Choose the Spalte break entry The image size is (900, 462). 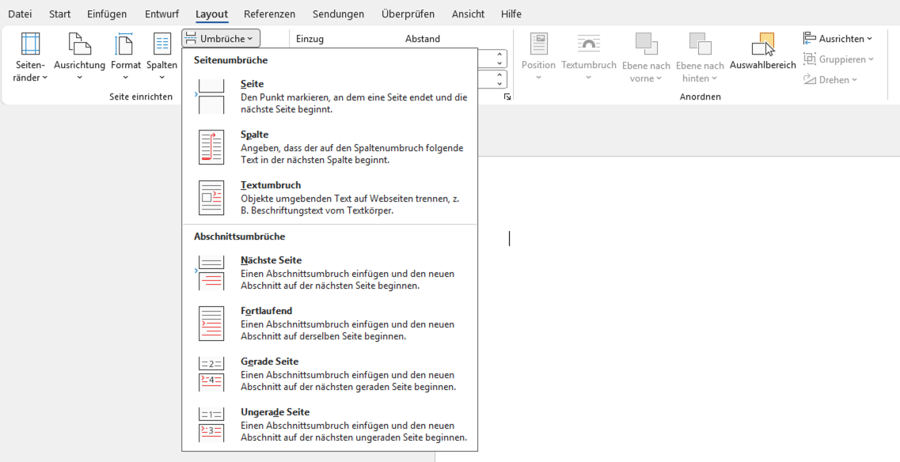[x=329, y=147]
